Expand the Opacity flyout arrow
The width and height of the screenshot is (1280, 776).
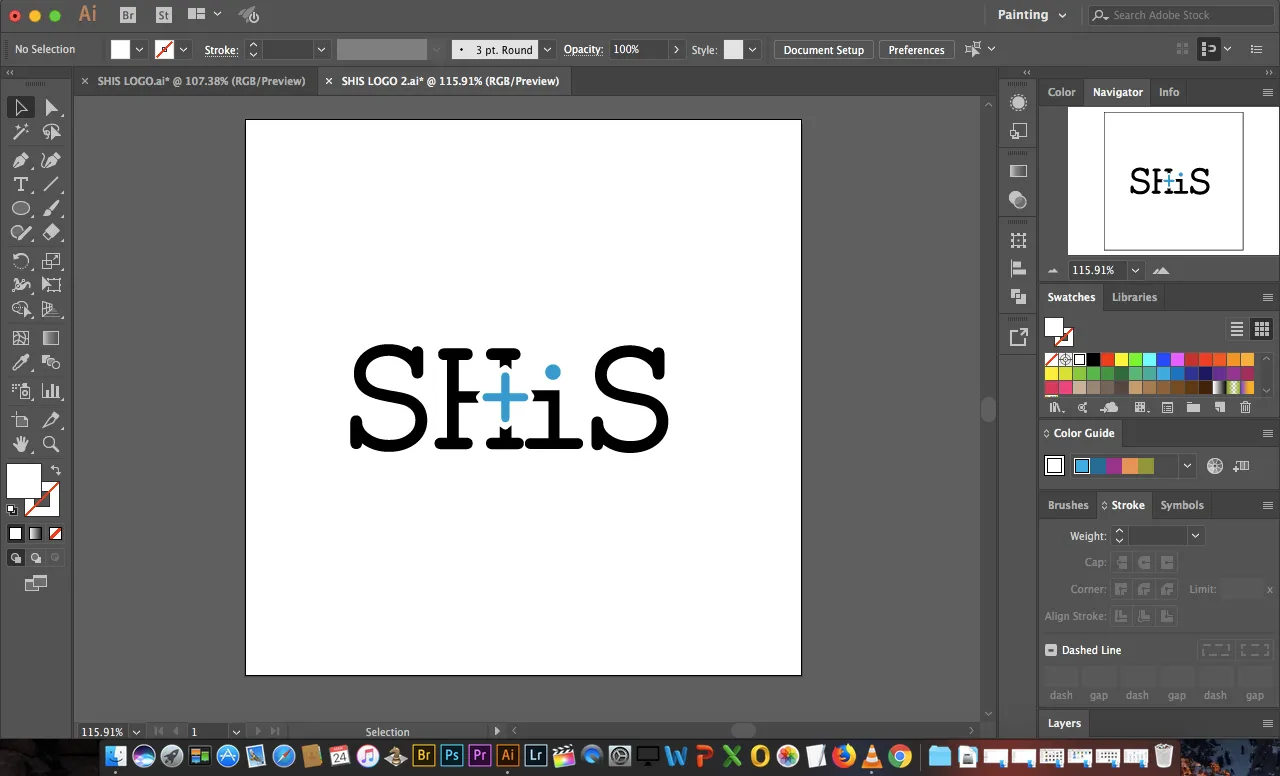(x=676, y=50)
